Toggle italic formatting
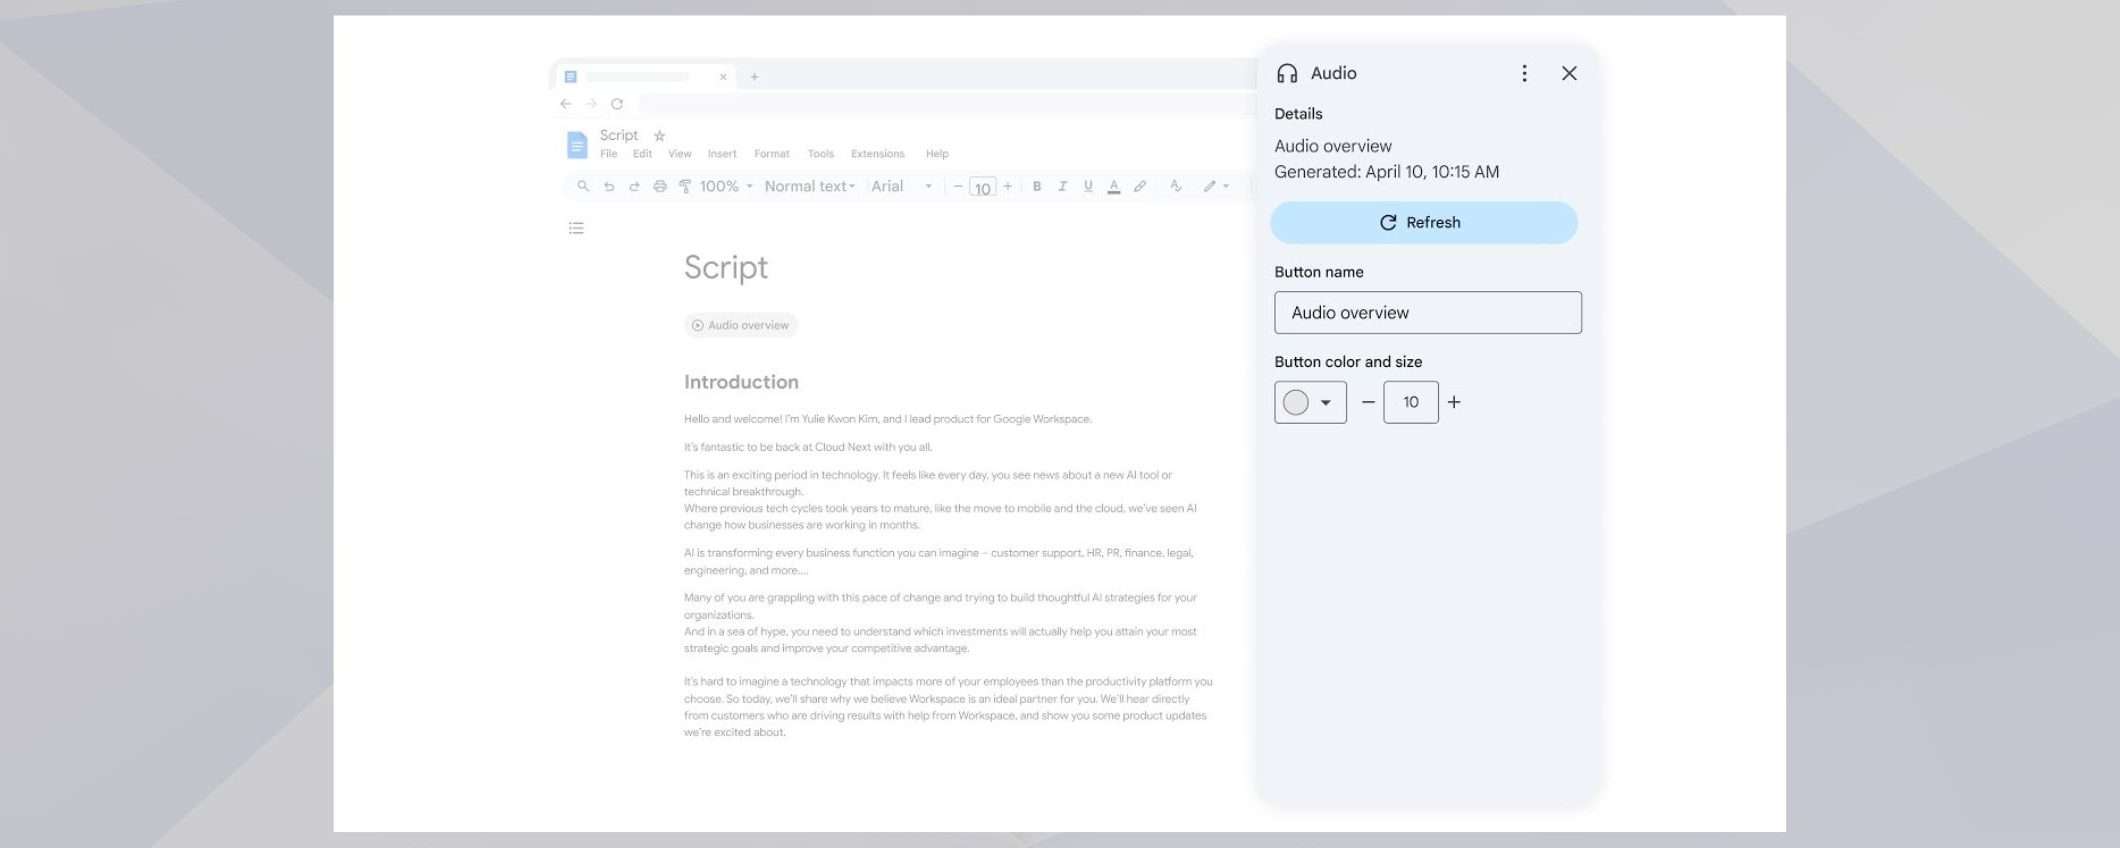This screenshot has width=2120, height=848. (1063, 186)
